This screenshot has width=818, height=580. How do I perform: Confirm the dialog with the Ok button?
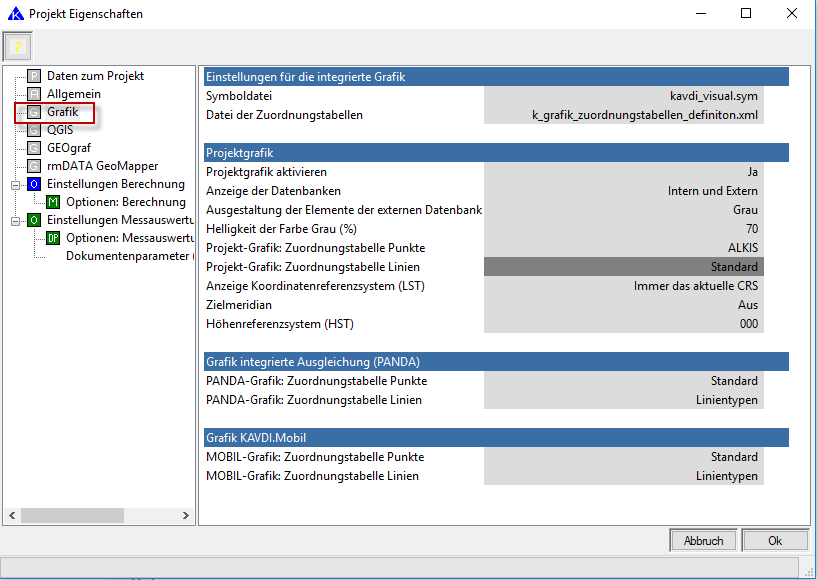[x=774, y=540]
